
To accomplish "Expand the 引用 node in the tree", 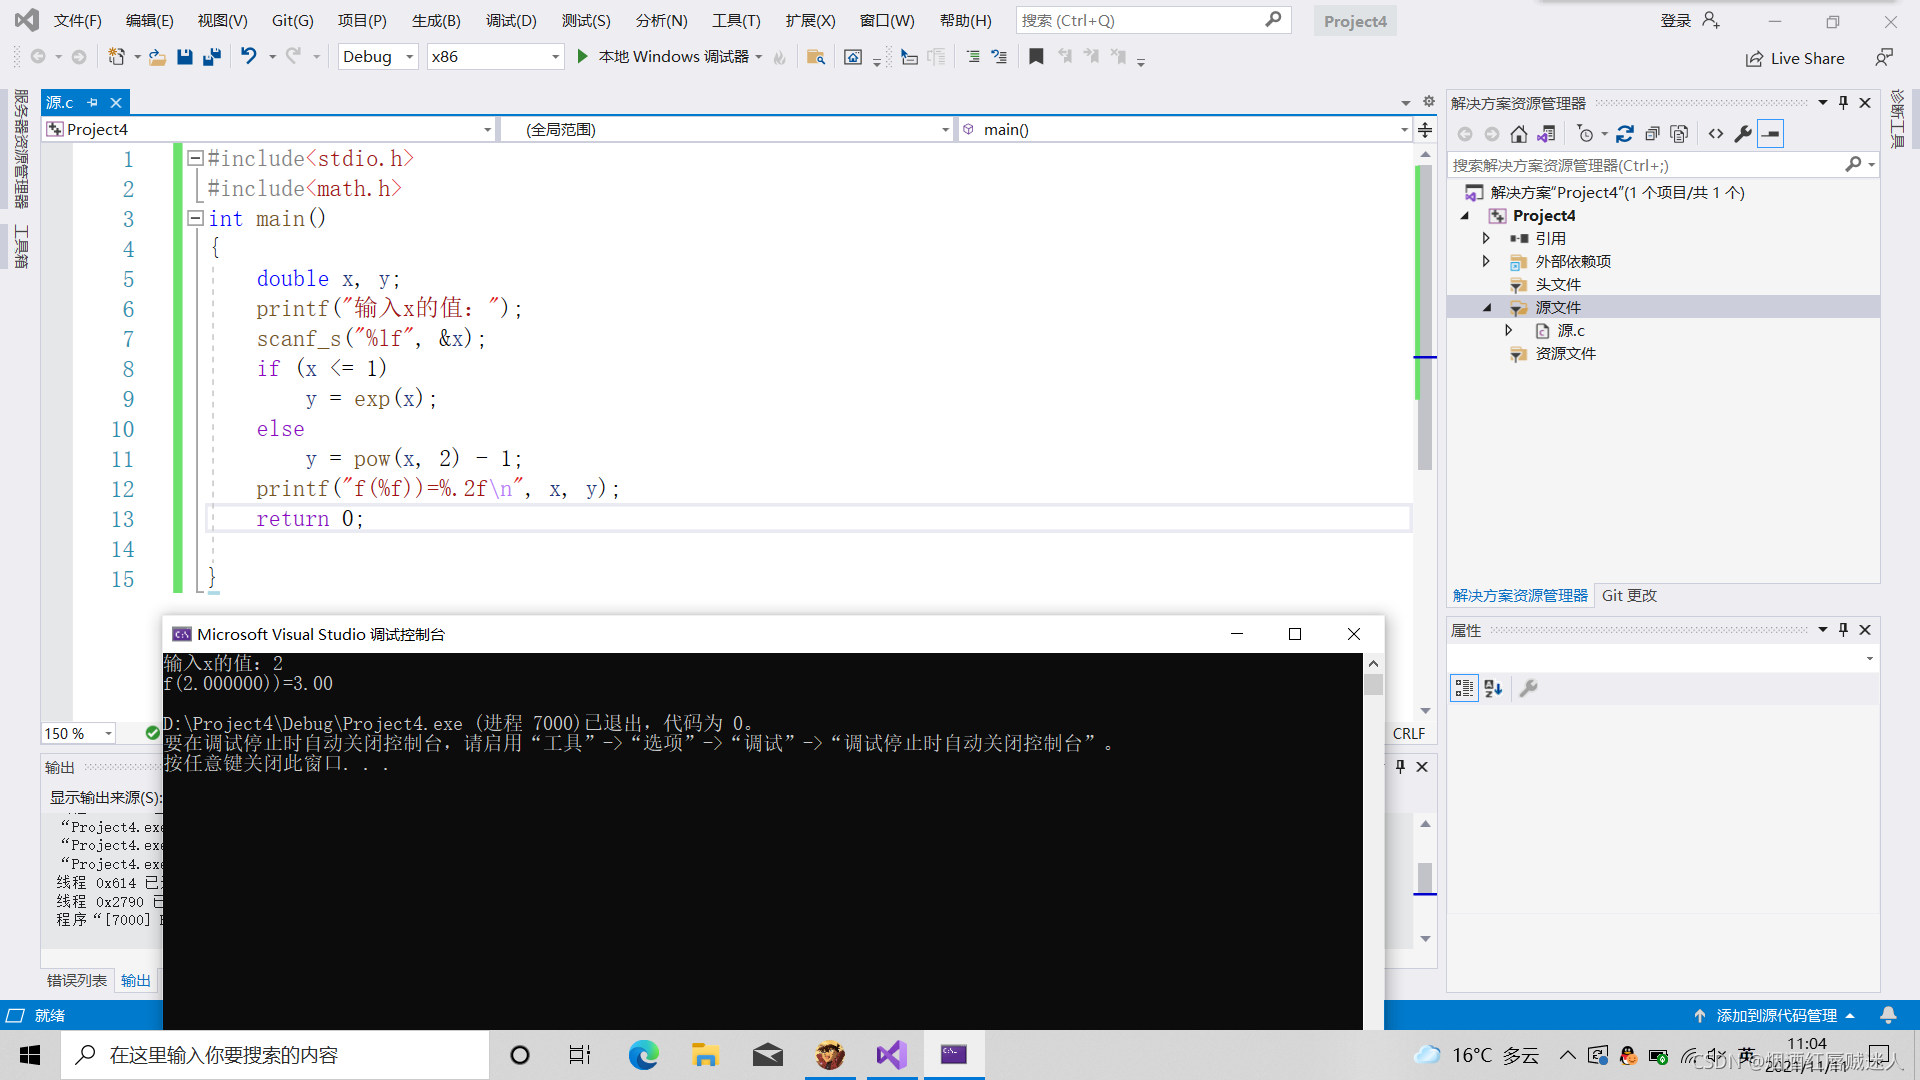I will click(1486, 238).
